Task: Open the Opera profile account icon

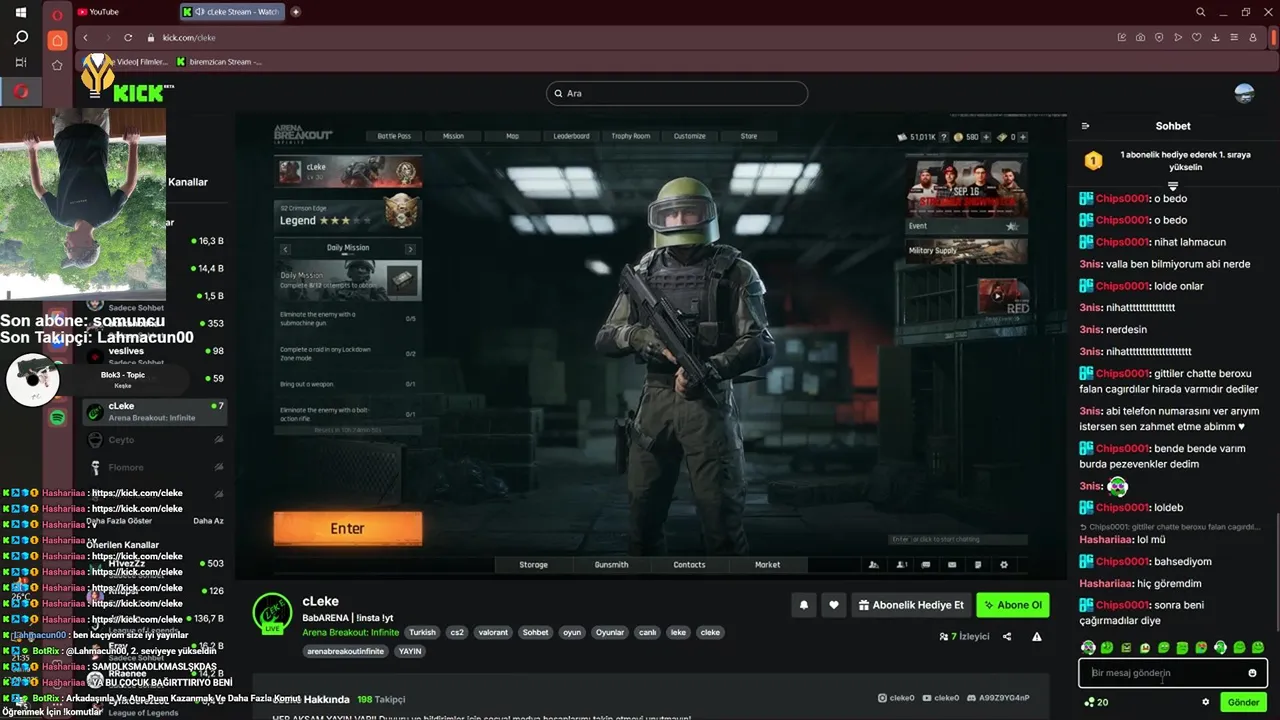Action: pyautogui.click(x=1253, y=37)
